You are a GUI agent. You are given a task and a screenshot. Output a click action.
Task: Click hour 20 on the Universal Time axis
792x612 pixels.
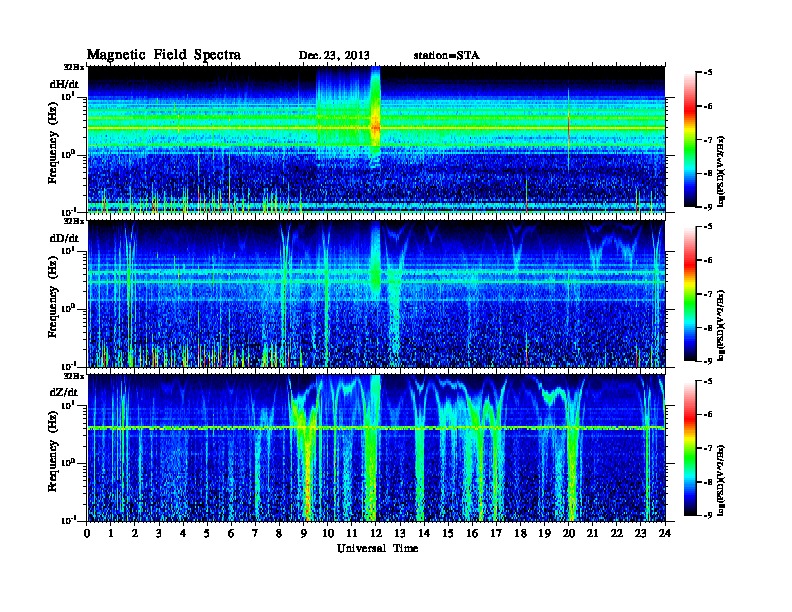click(569, 533)
